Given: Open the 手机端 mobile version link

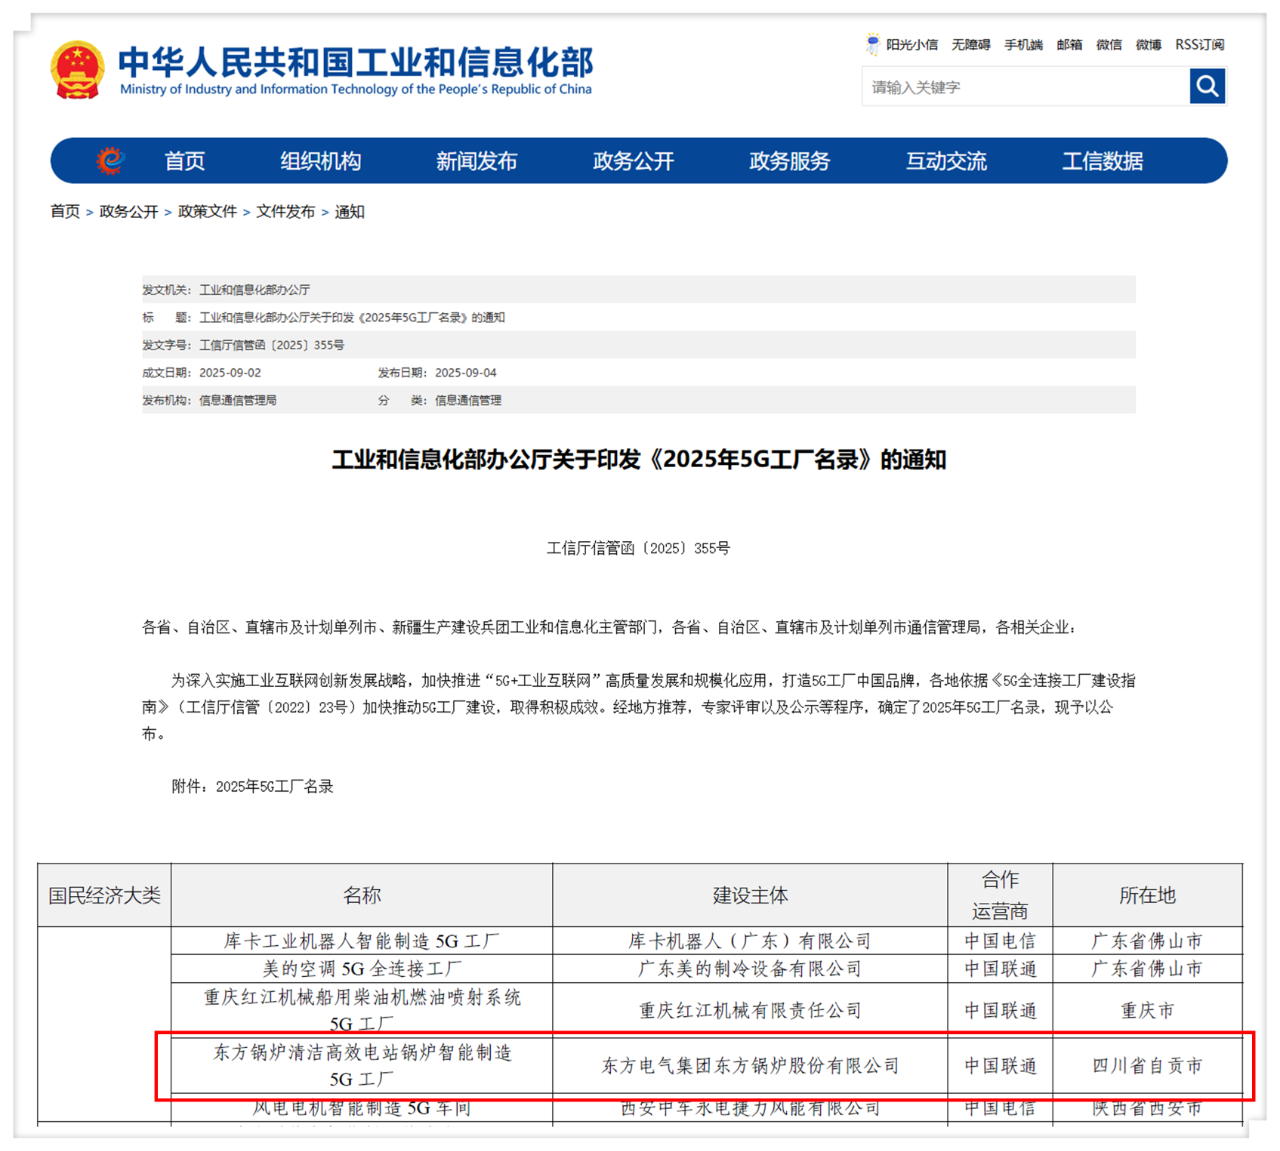Looking at the screenshot, I should pyautogui.click(x=1023, y=45).
